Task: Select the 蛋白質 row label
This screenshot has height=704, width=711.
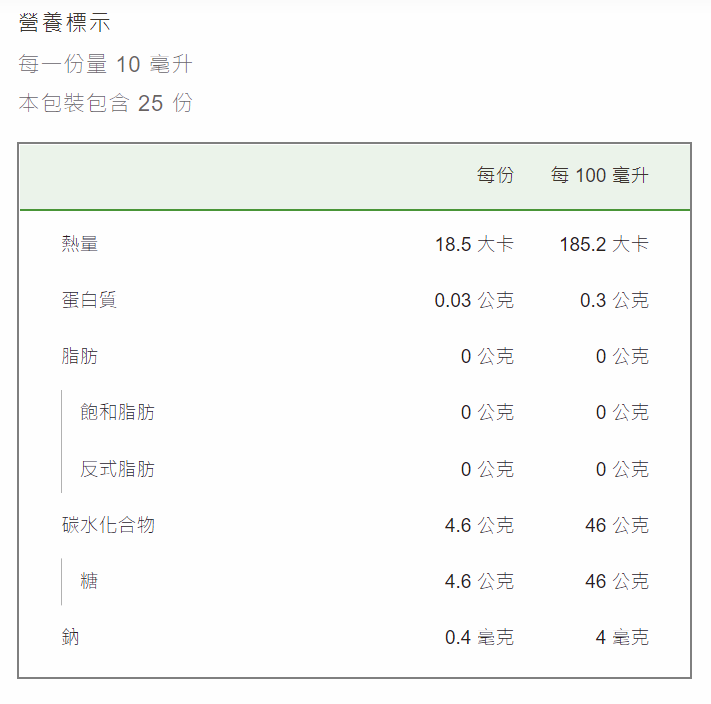Action: coord(89,300)
